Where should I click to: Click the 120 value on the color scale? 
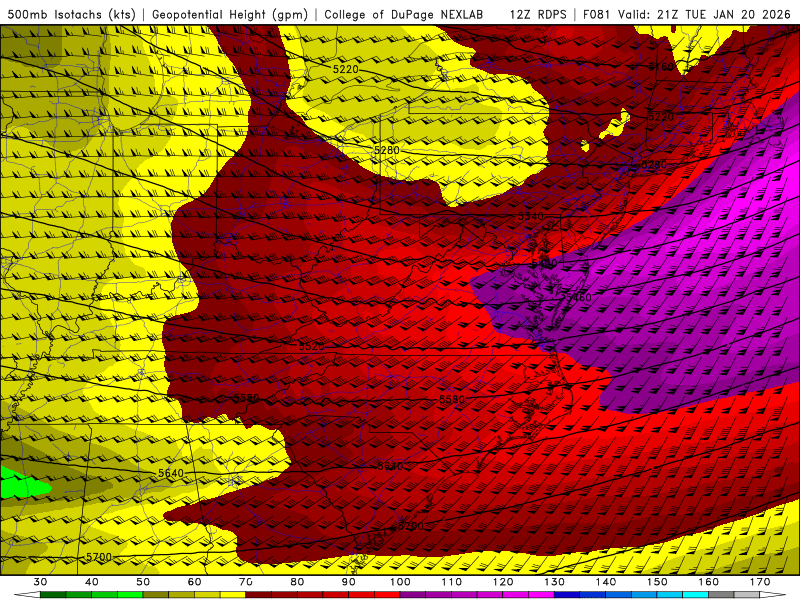click(503, 582)
